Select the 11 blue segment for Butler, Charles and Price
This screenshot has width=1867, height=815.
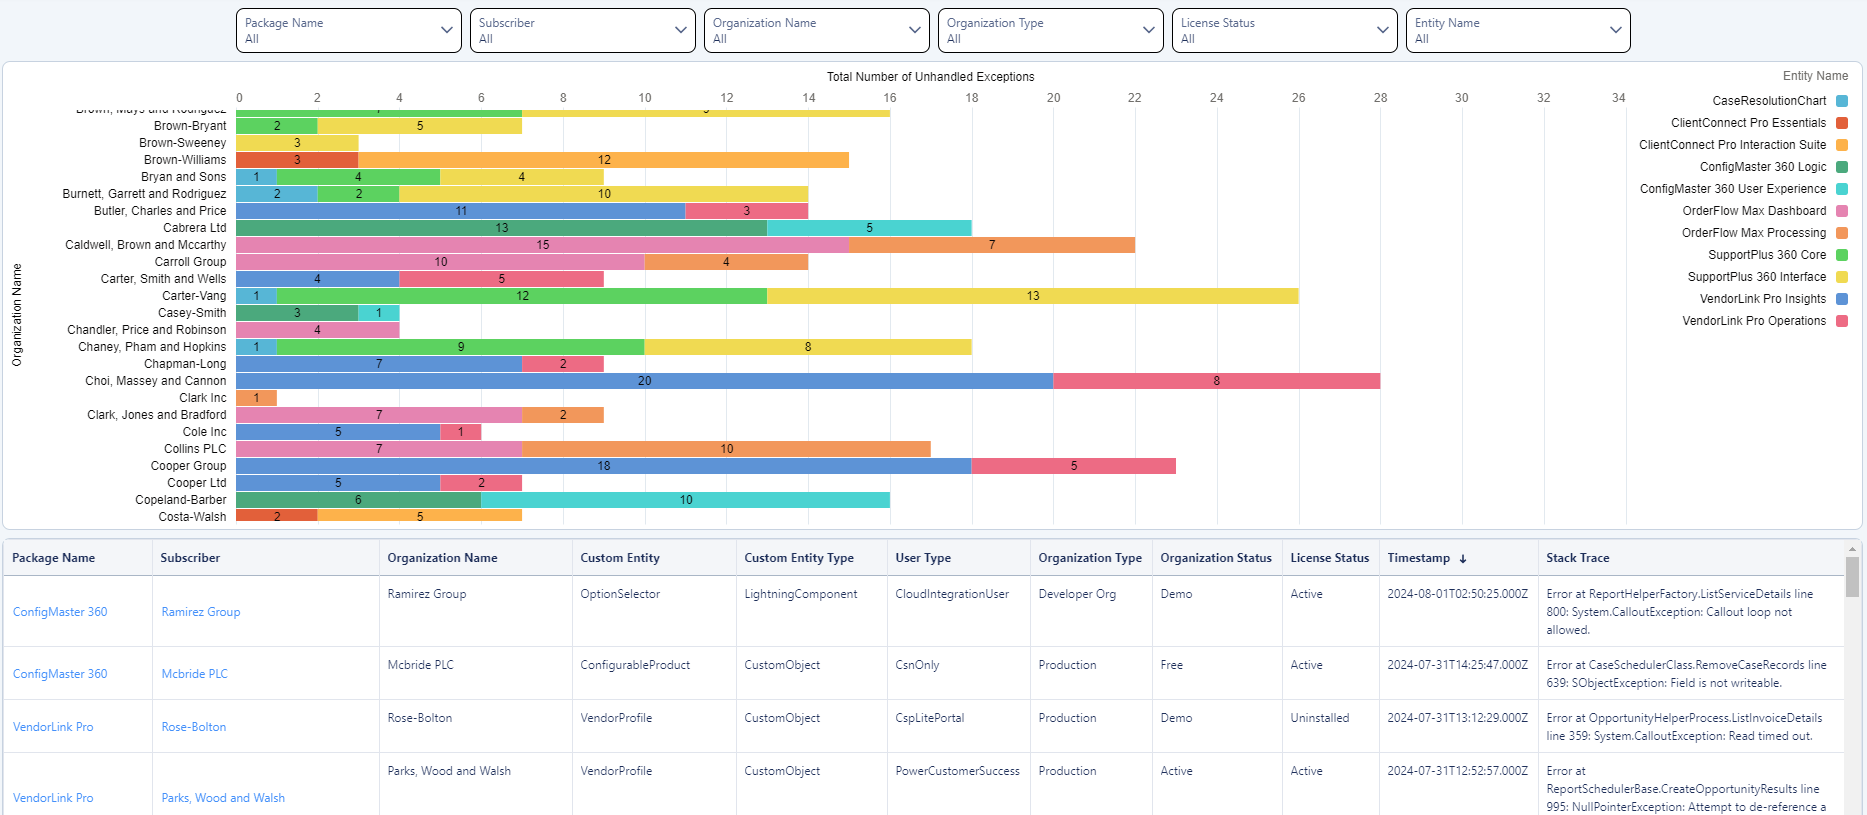[x=460, y=211]
